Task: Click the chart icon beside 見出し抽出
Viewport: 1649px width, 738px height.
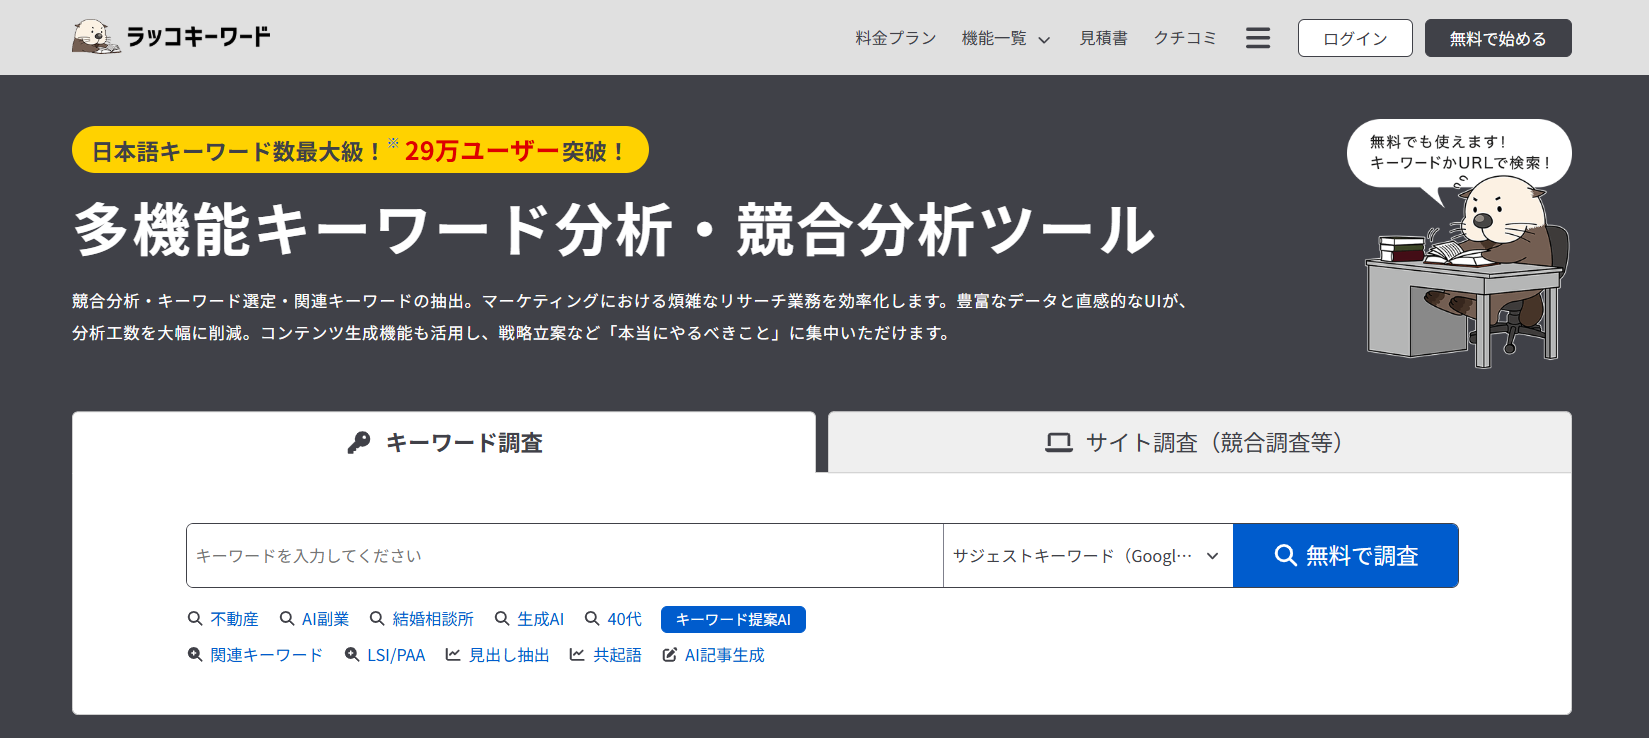Action: (453, 655)
